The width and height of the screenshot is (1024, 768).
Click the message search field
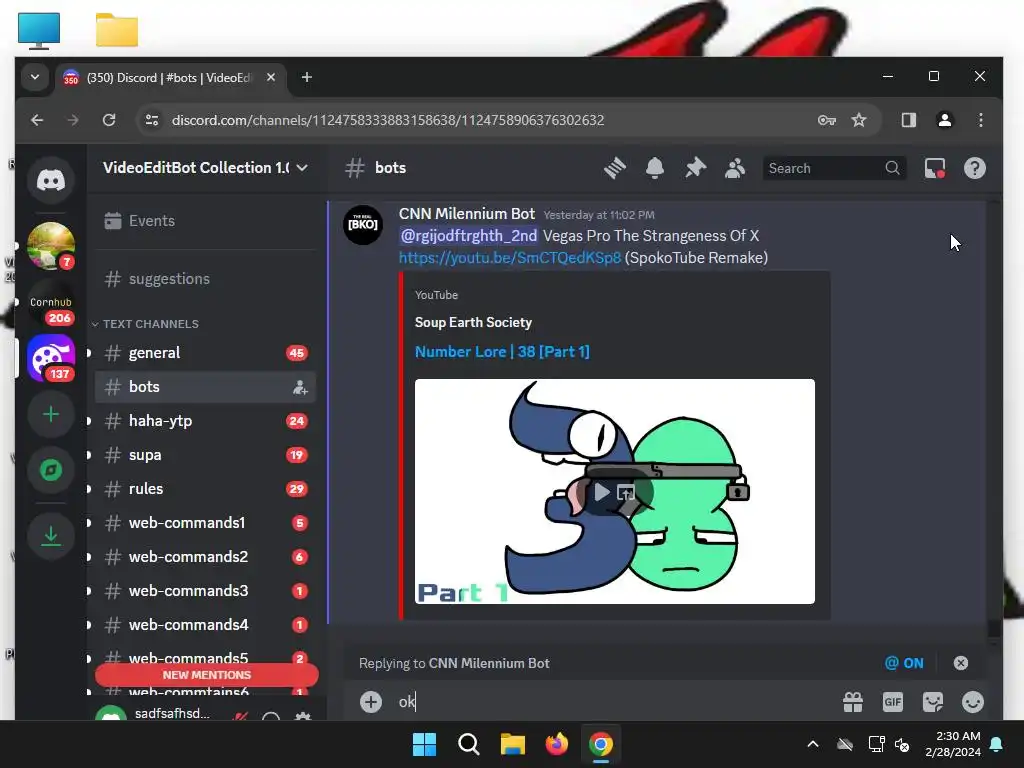click(834, 168)
